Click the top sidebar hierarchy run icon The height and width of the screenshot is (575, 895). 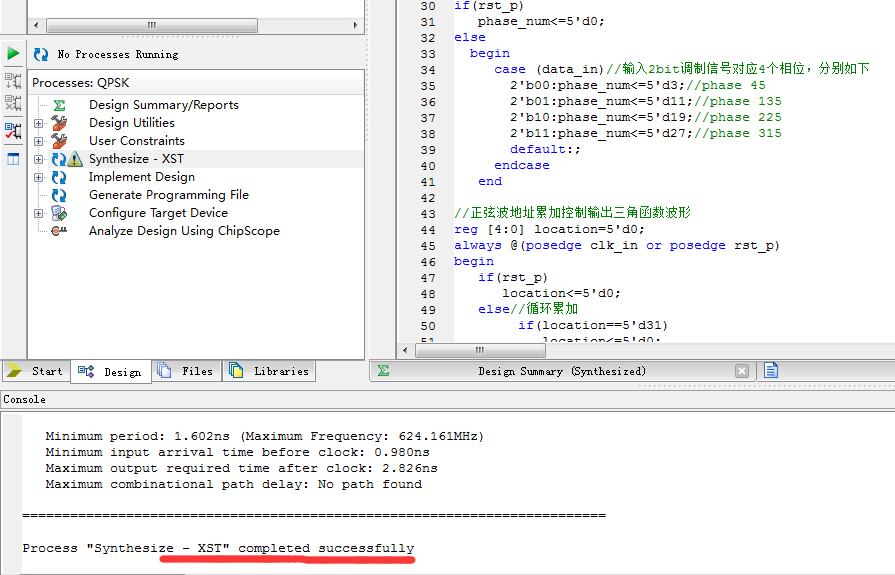tap(13, 81)
